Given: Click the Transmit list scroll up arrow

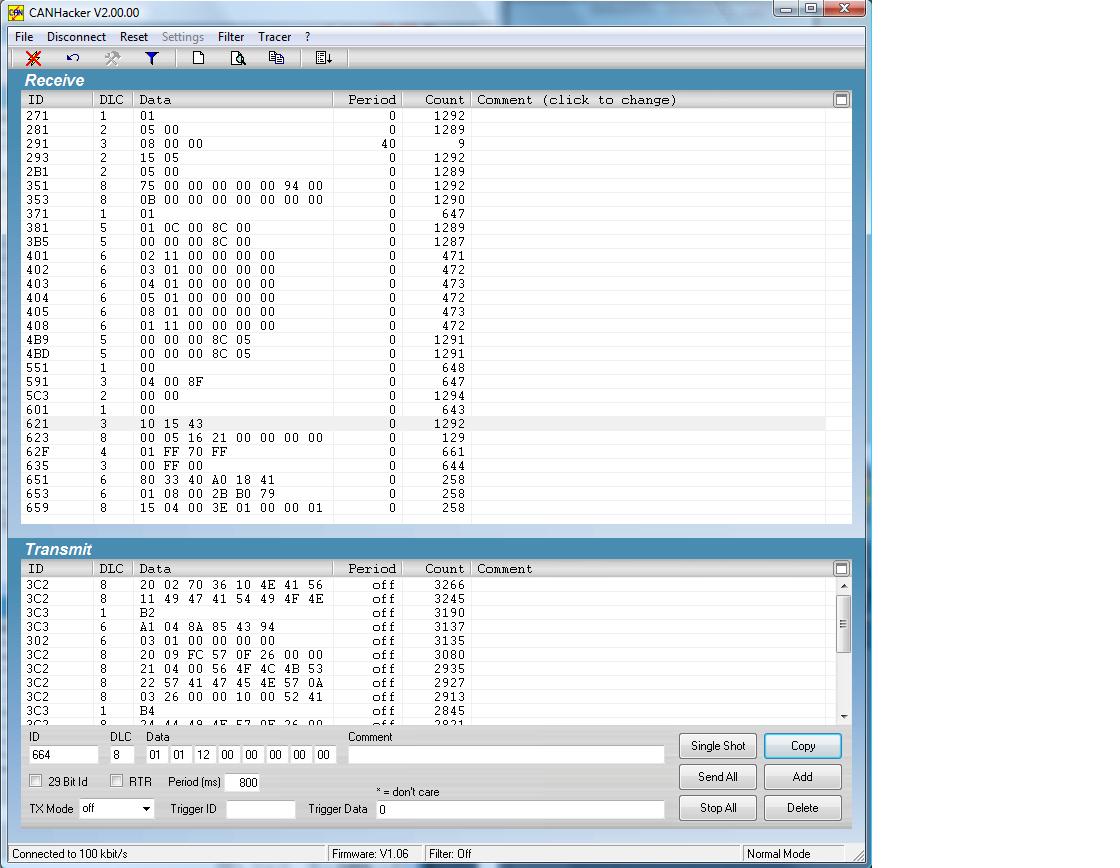Looking at the screenshot, I should (844, 586).
